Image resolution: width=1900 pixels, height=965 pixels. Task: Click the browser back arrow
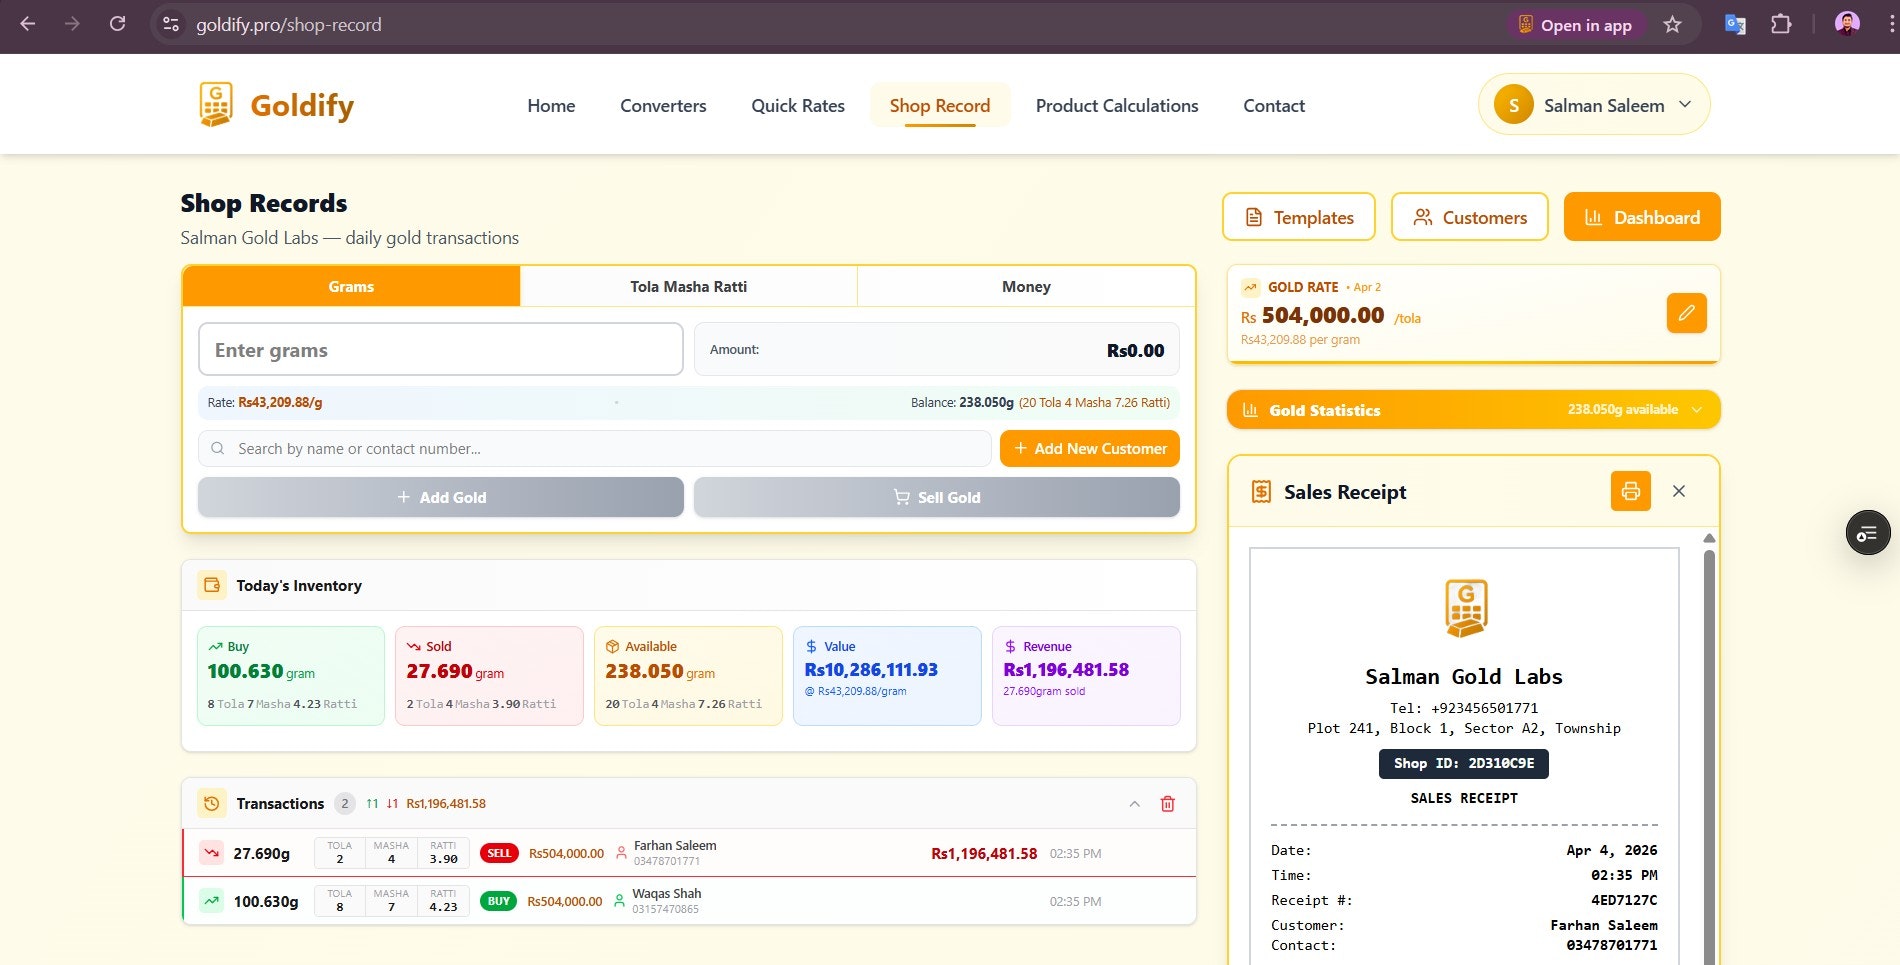pos(28,24)
